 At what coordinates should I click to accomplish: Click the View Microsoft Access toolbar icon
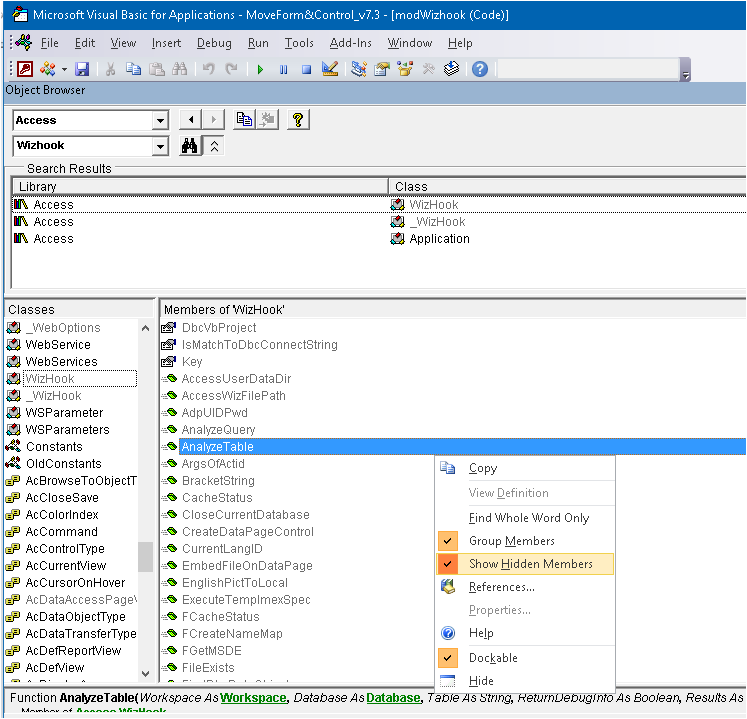point(24,69)
